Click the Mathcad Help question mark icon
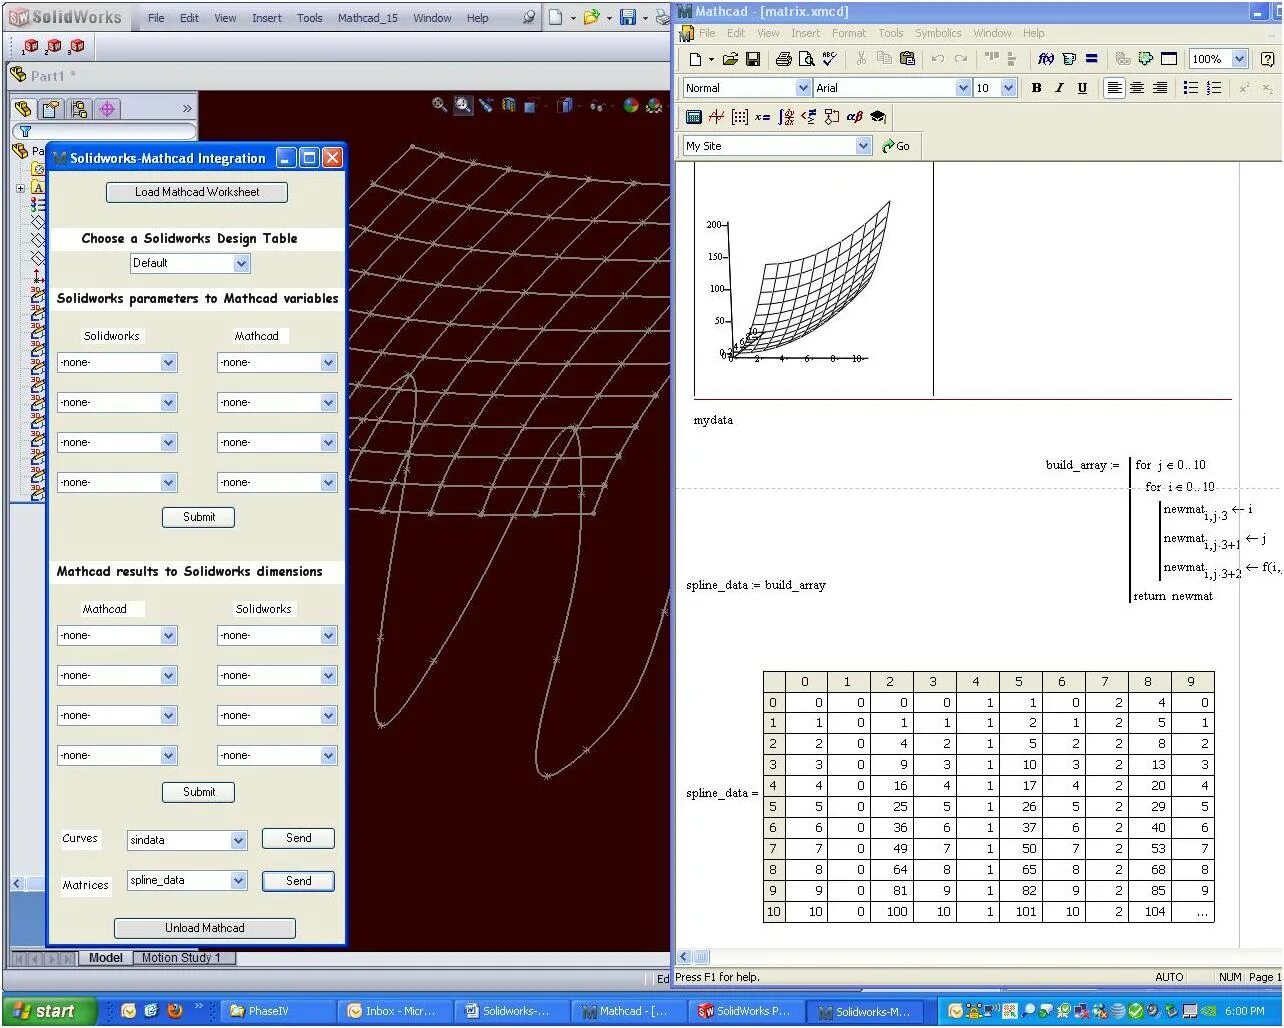1284x1028 pixels. click(1268, 59)
